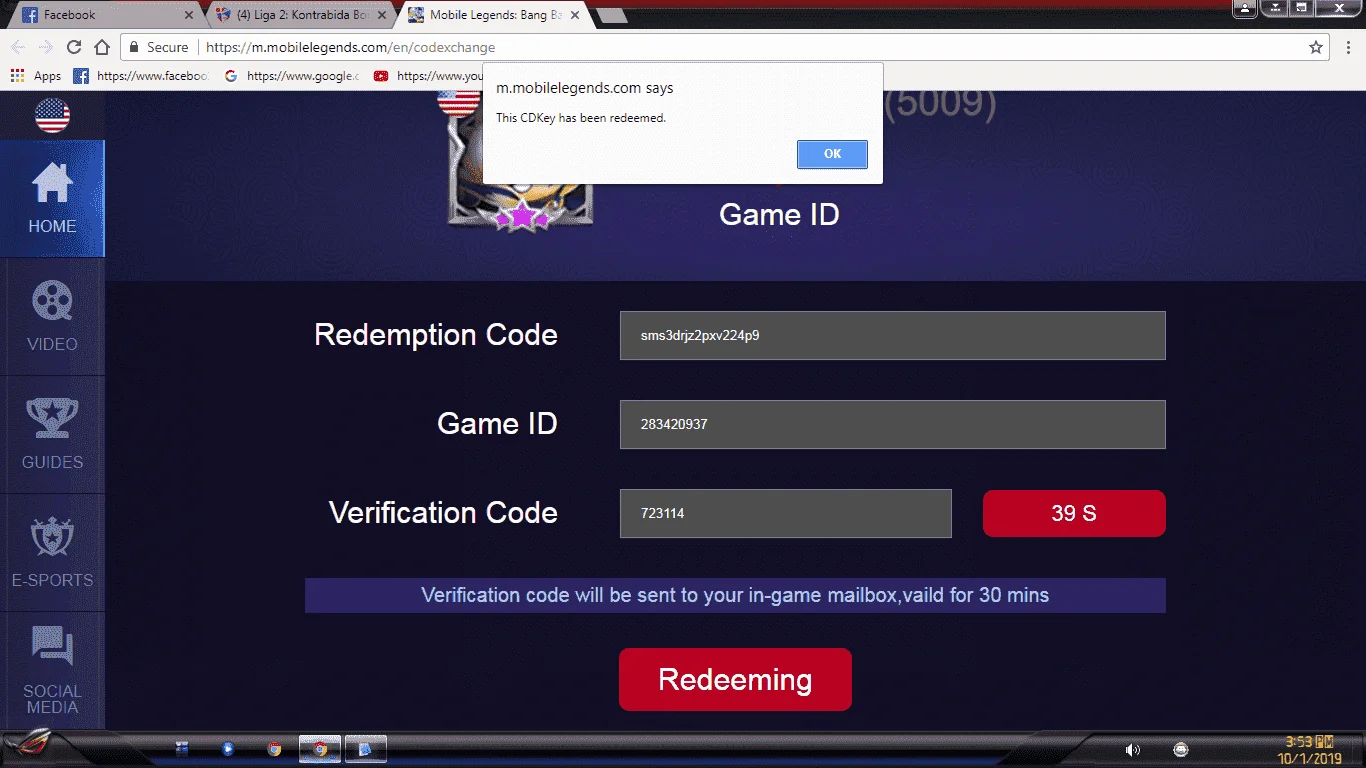This screenshot has height=768, width=1366.
Task: Select the Mobile Legends: Bang Bang tab
Action: click(x=494, y=15)
